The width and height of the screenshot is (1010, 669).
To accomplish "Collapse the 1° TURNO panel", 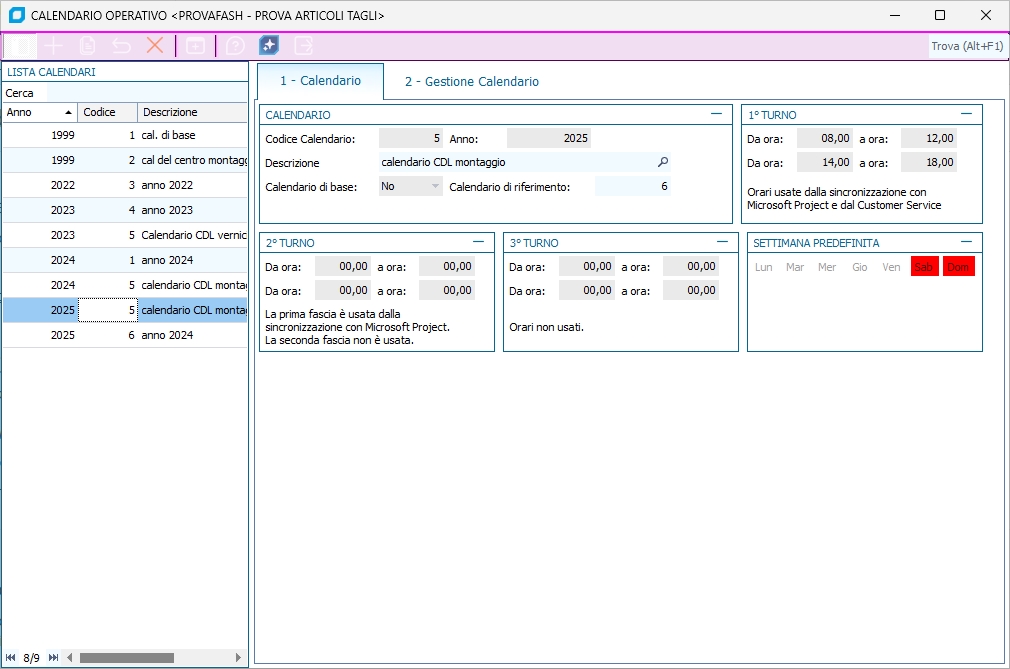I will click(x=966, y=114).
